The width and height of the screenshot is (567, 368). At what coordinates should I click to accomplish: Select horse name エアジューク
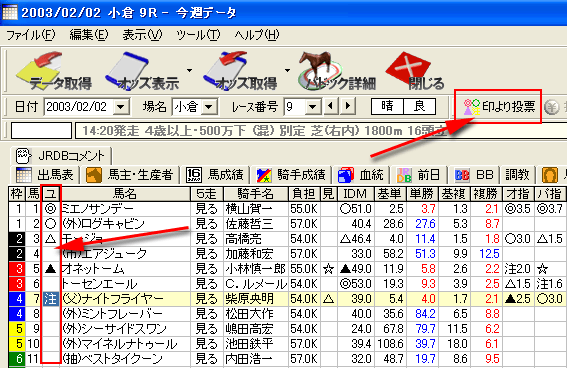pyautogui.click(x=105, y=254)
